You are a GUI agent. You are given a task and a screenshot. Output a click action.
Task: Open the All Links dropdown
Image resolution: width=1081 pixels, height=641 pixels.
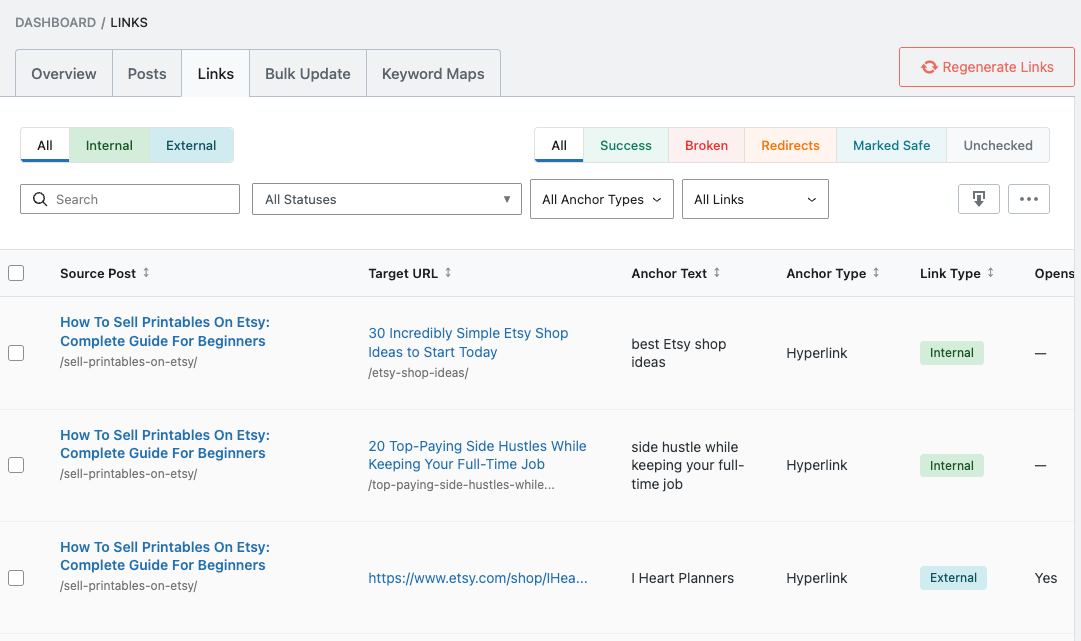pos(755,199)
